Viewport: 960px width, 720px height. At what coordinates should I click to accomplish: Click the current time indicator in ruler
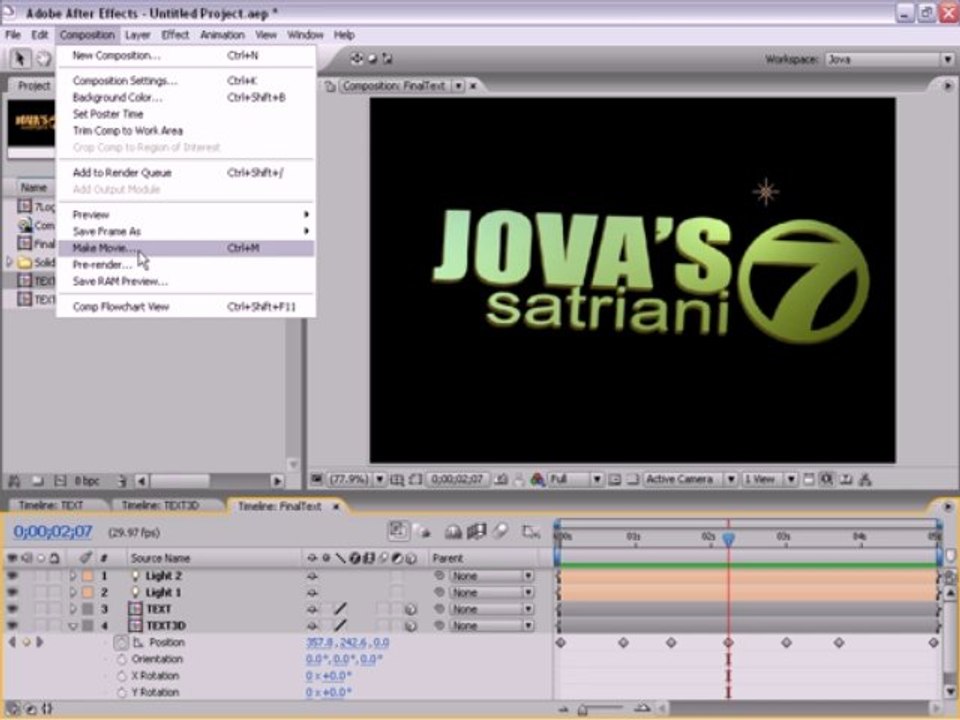pos(728,539)
